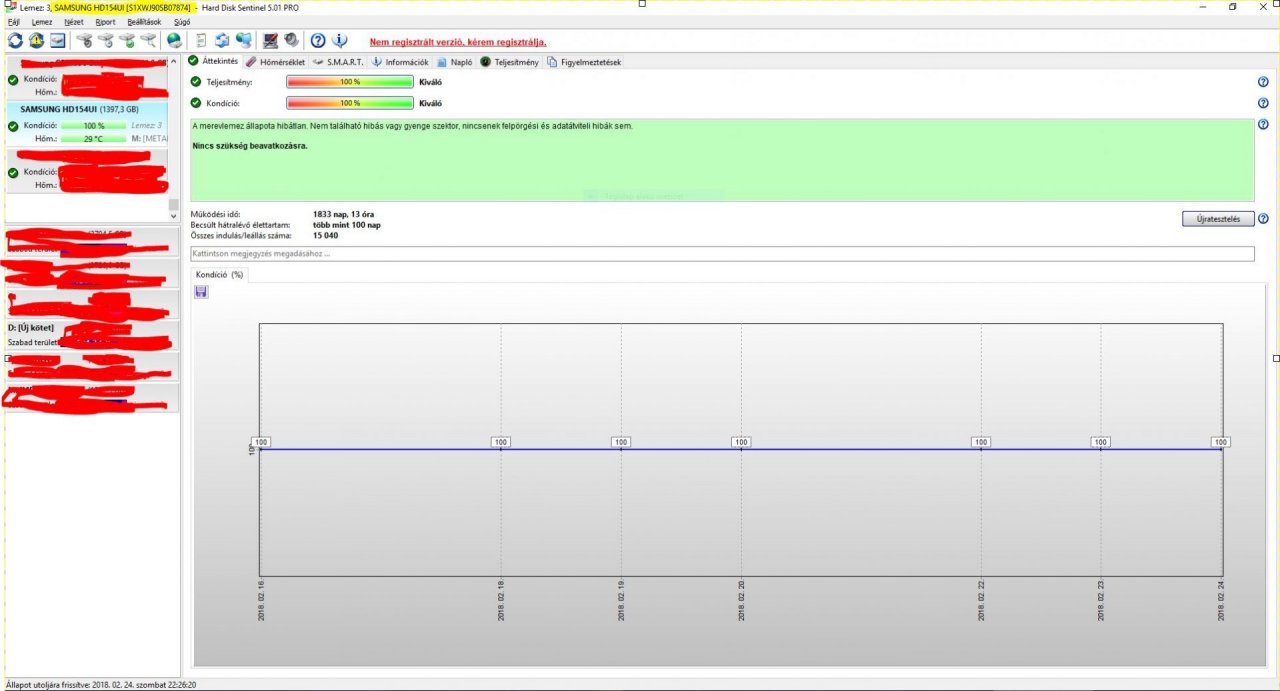Viewport: 1280px width, 691px height.
Task: Switch to the S.M.A.R.T. tab
Action: click(338, 62)
